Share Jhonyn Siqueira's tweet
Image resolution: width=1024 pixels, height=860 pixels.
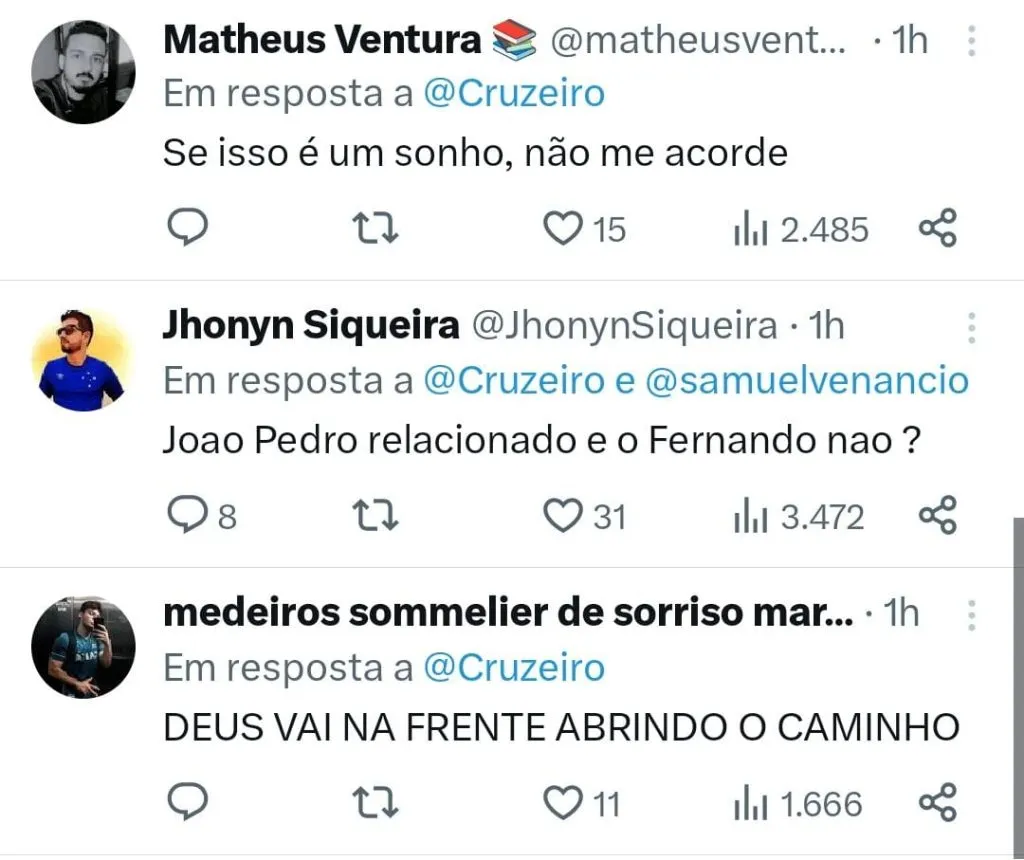[x=938, y=516]
